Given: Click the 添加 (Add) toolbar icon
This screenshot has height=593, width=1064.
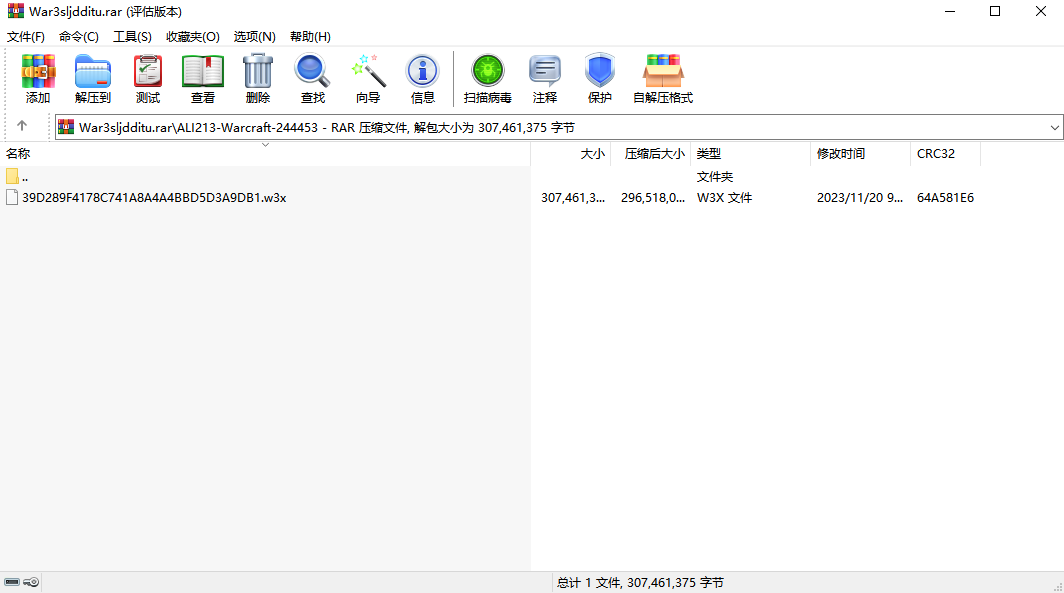Looking at the screenshot, I should [38, 78].
